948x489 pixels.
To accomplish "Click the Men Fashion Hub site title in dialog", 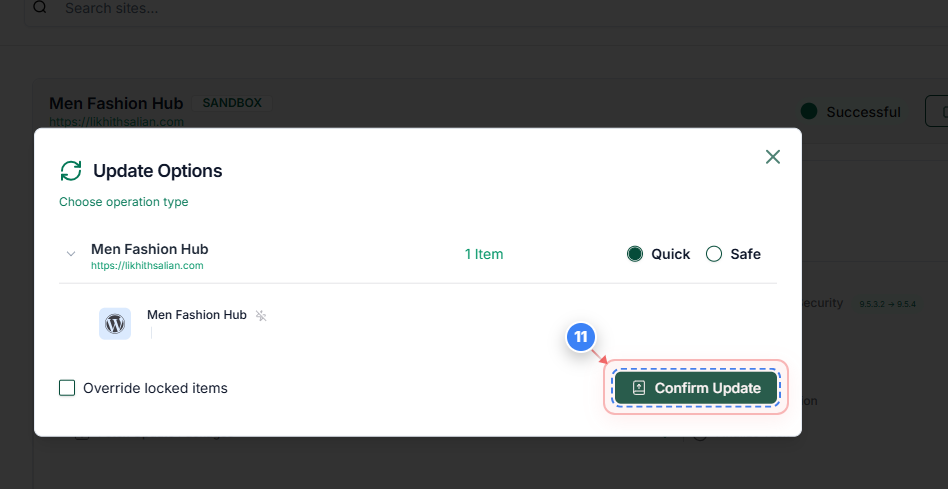I will click(x=149, y=249).
